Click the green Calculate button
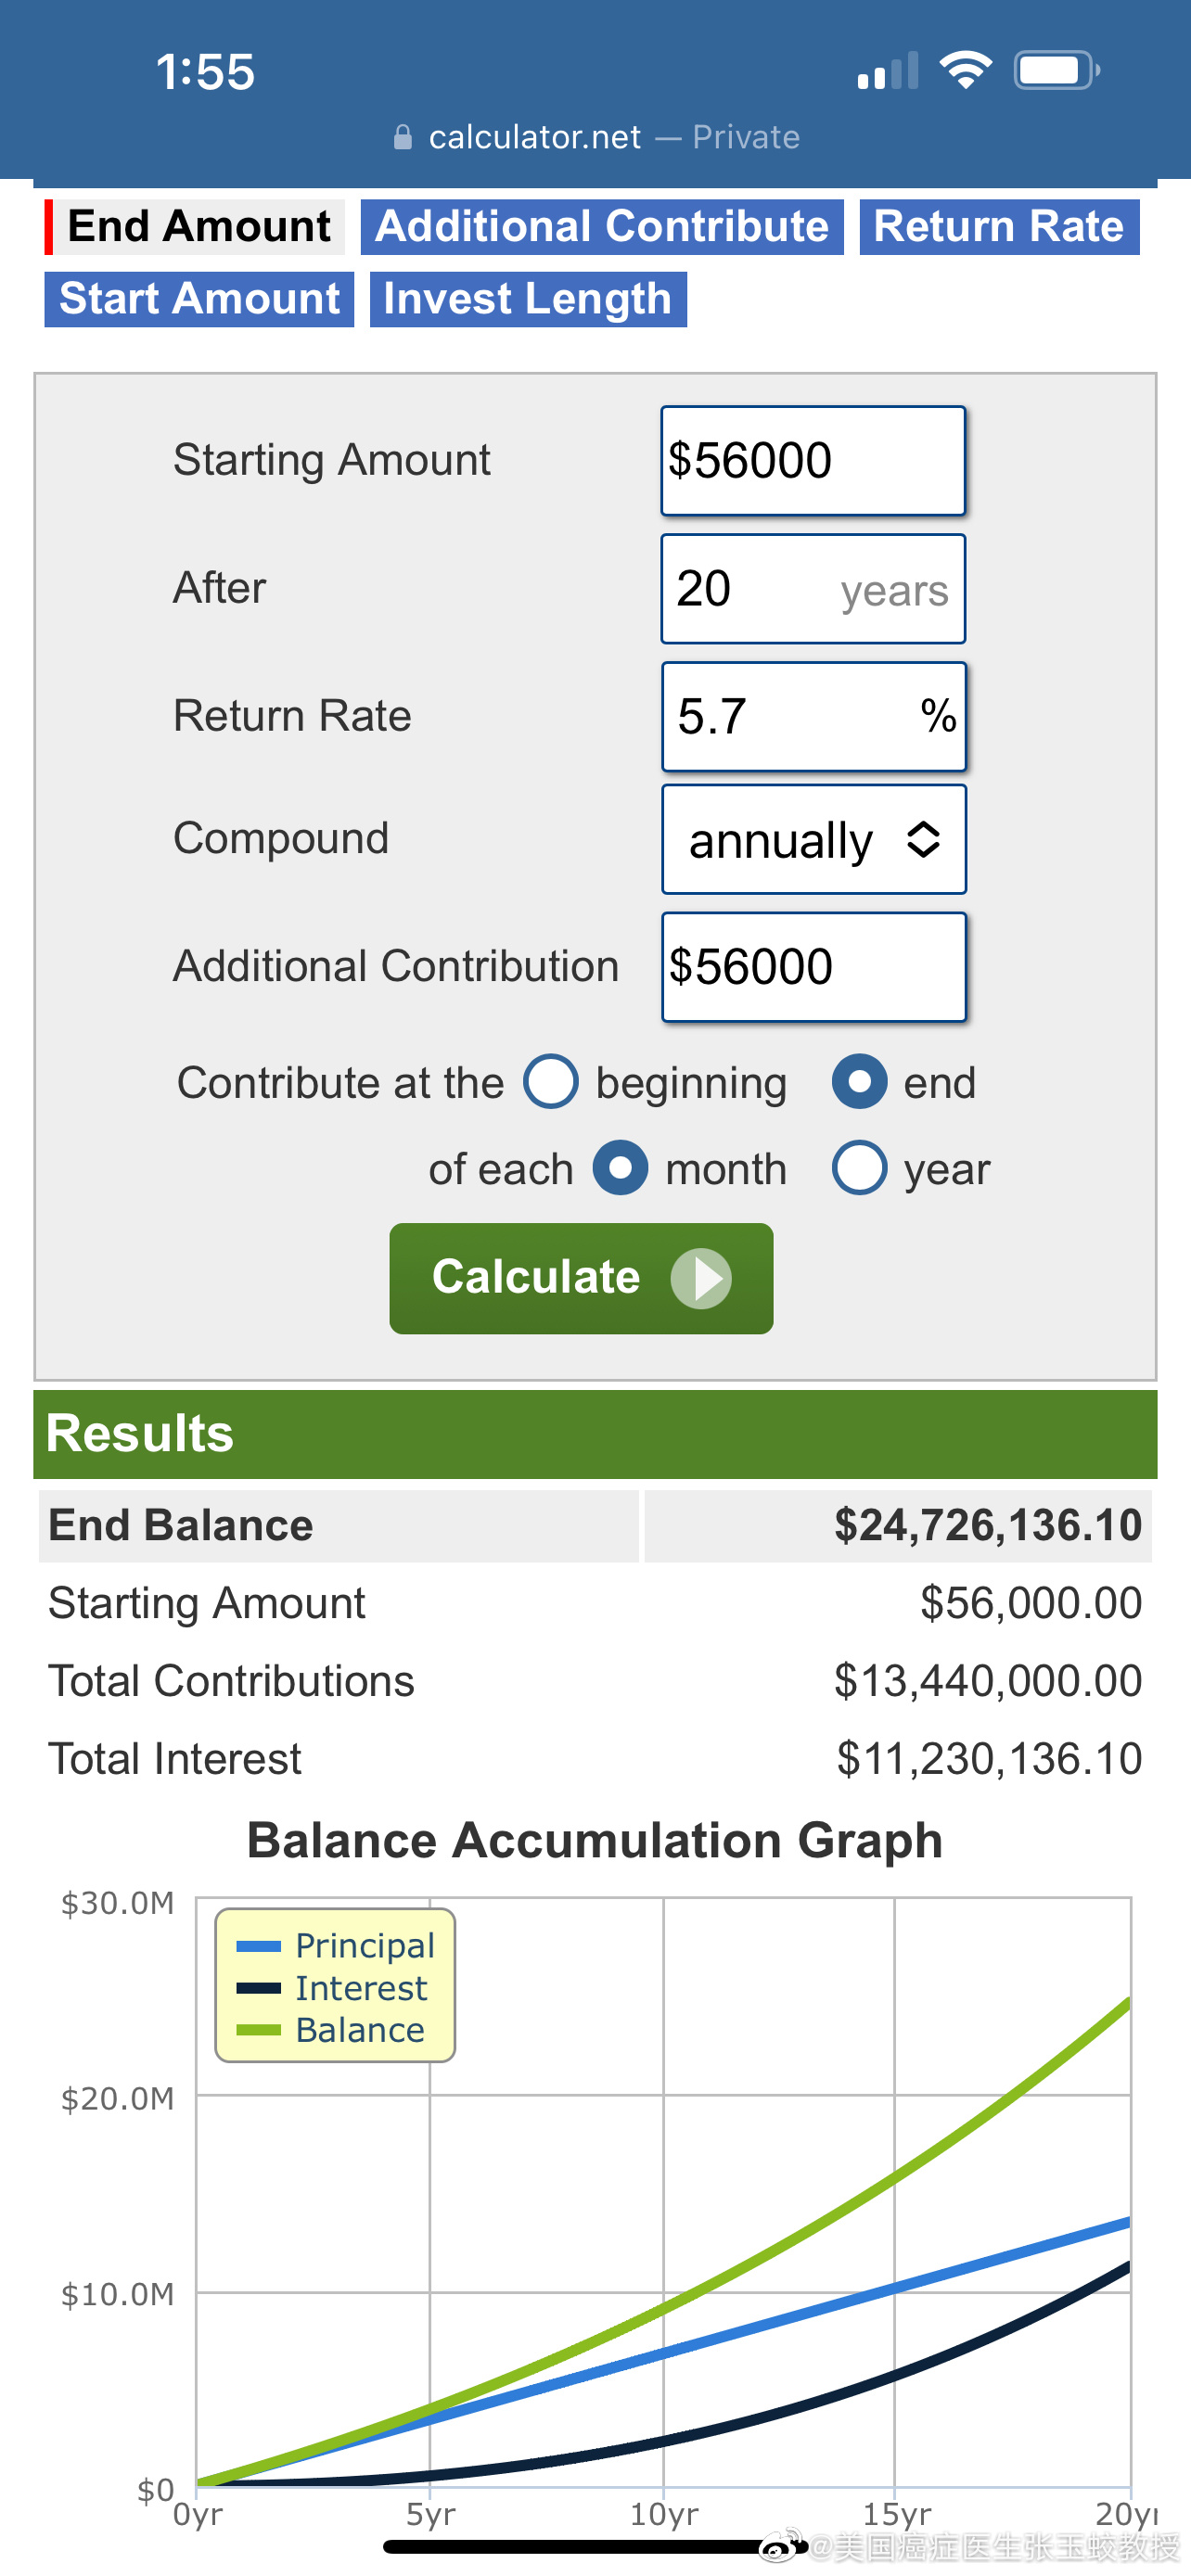1191x2576 pixels. pyautogui.click(x=581, y=1278)
